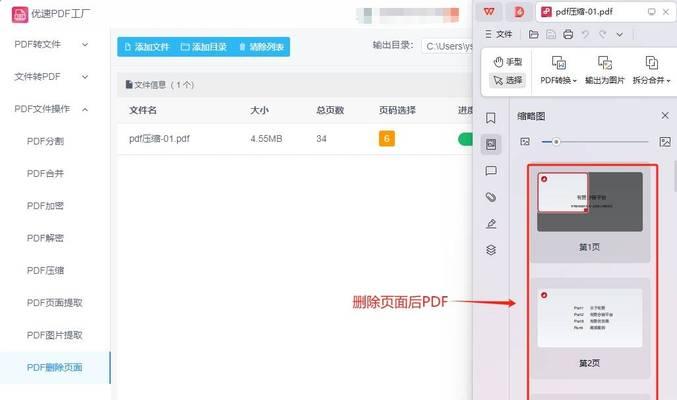Click the 34 total pages cell
The height and width of the screenshot is (400, 677).
click(321, 139)
